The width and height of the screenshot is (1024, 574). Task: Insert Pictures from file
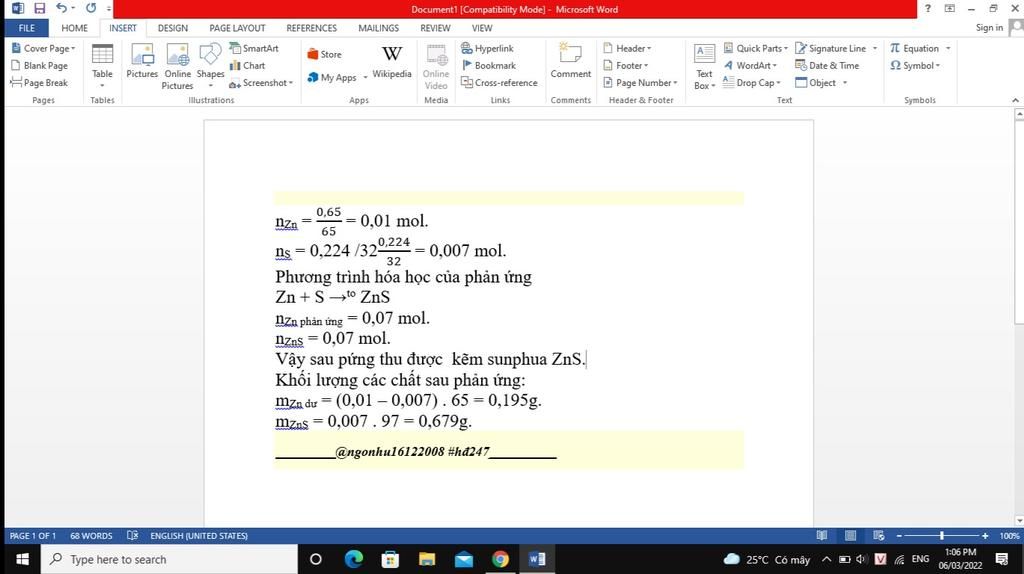click(142, 61)
